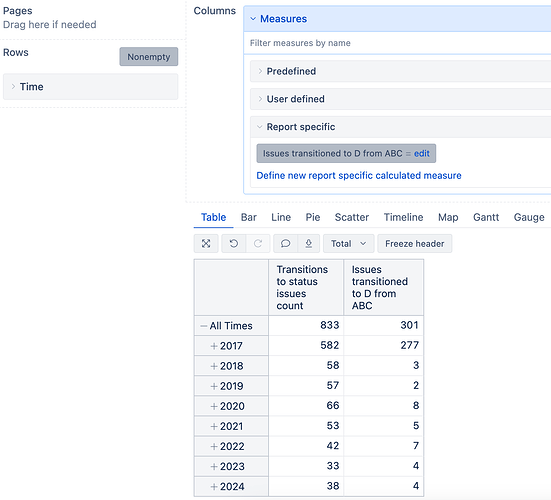
Task: Toggle the Nonempty rows button
Action: click(149, 57)
